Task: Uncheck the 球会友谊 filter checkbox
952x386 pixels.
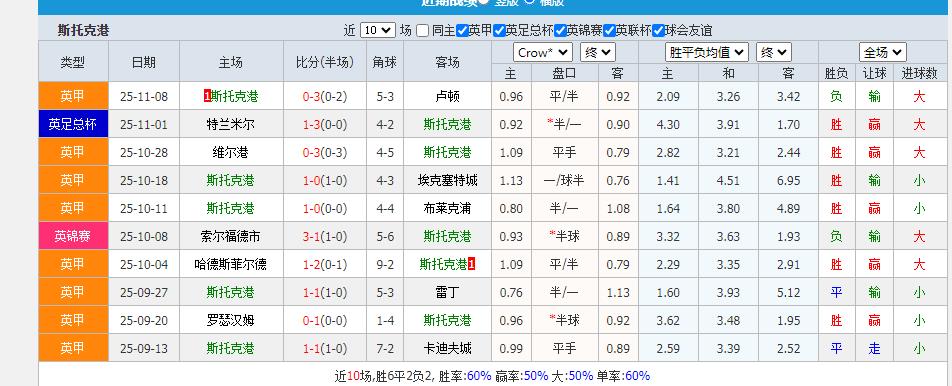Action: pyautogui.click(x=658, y=30)
